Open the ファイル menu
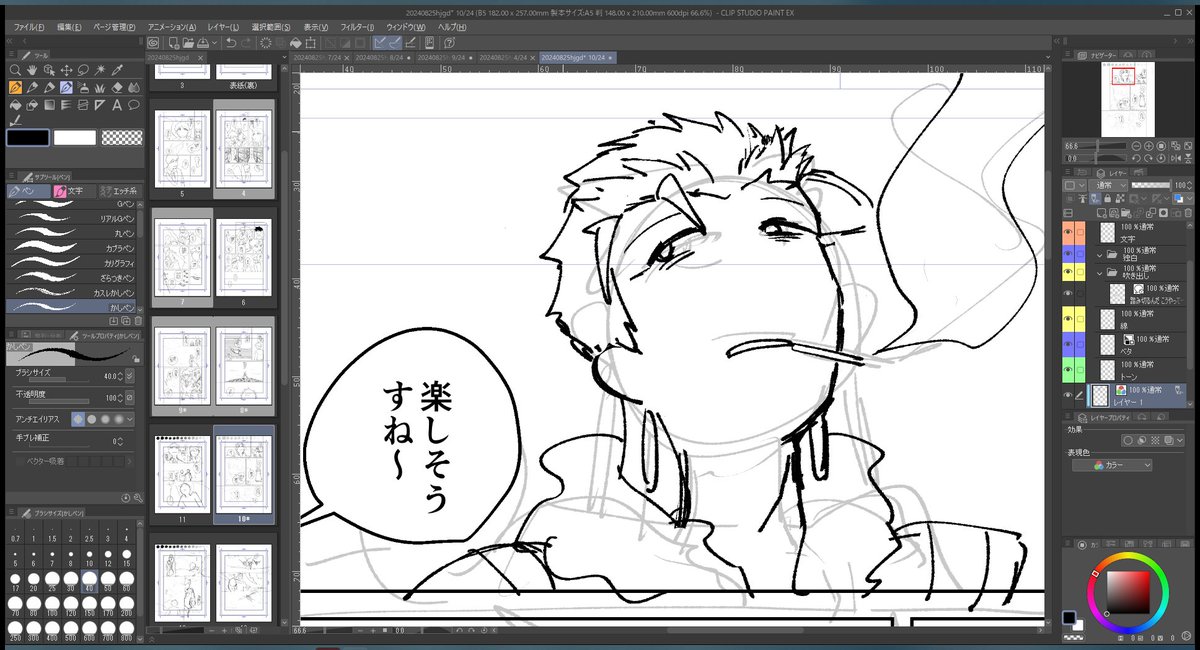 tap(29, 26)
